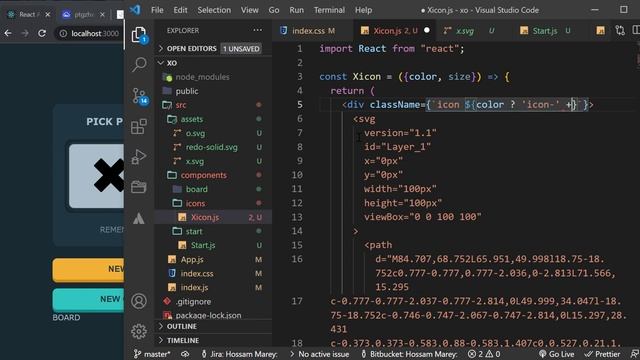Viewport: 640px width, 360px height.
Task: Open the Edit menu
Action: click(x=180, y=10)
